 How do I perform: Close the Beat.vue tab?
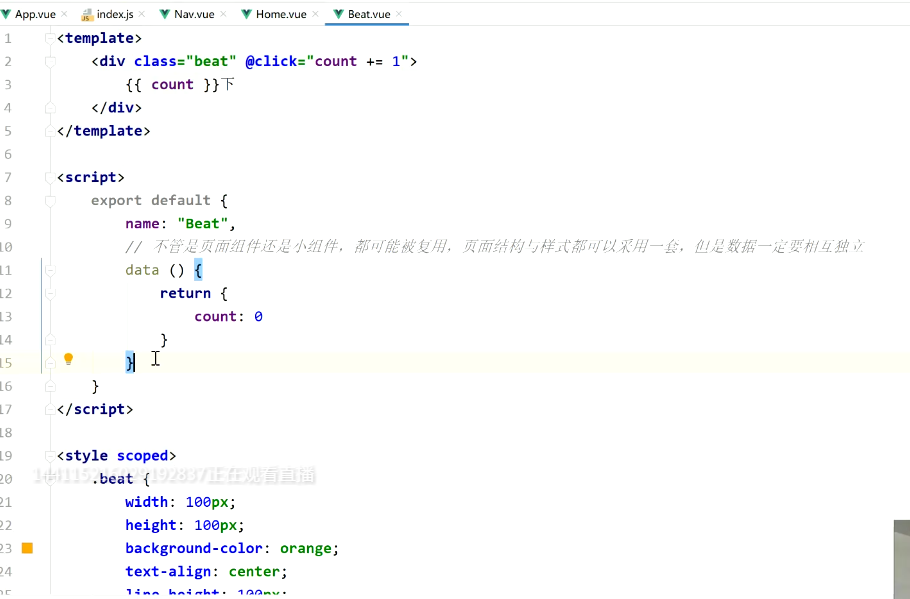[x=399, y=14]
